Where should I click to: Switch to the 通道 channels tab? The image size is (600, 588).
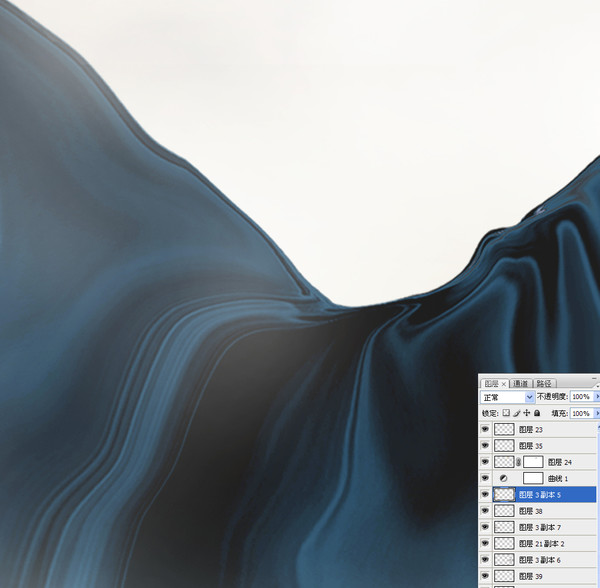point(520,384)
